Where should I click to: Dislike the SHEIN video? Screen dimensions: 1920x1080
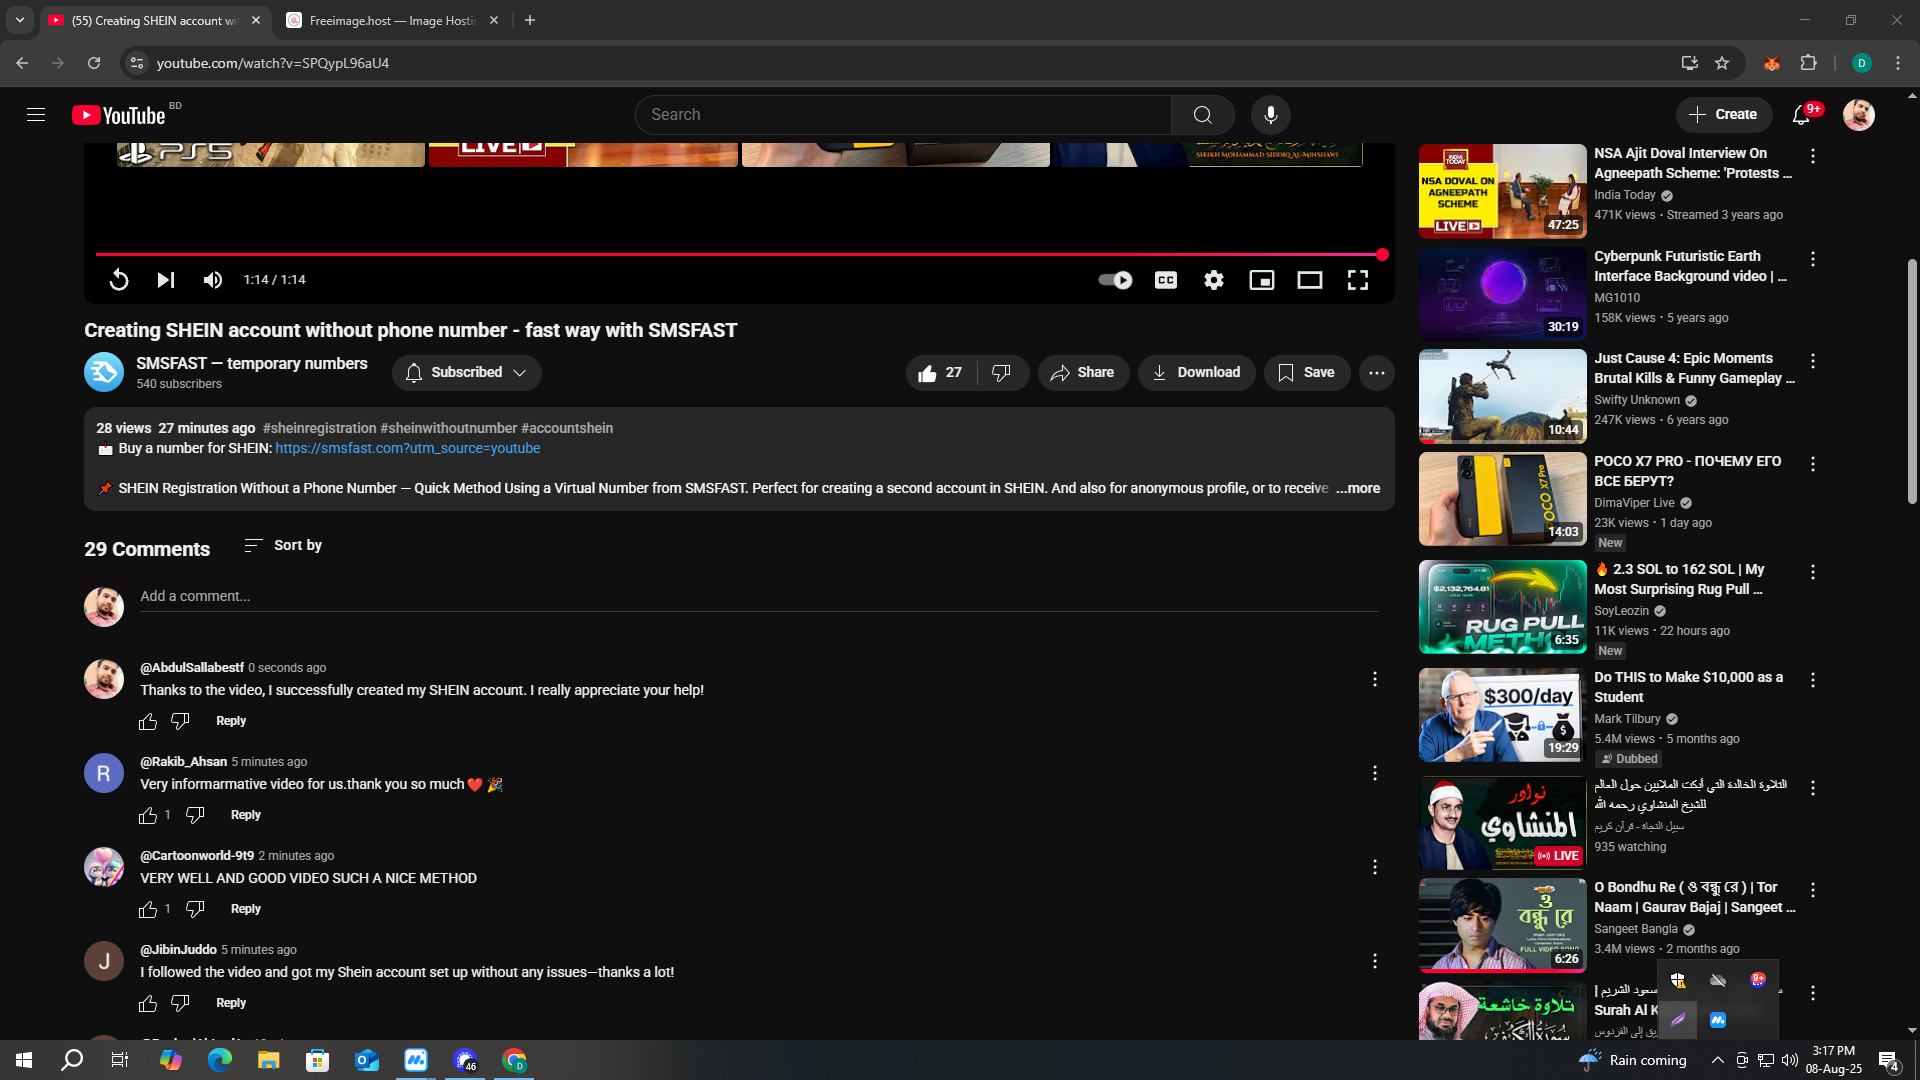pos(1002,373)
